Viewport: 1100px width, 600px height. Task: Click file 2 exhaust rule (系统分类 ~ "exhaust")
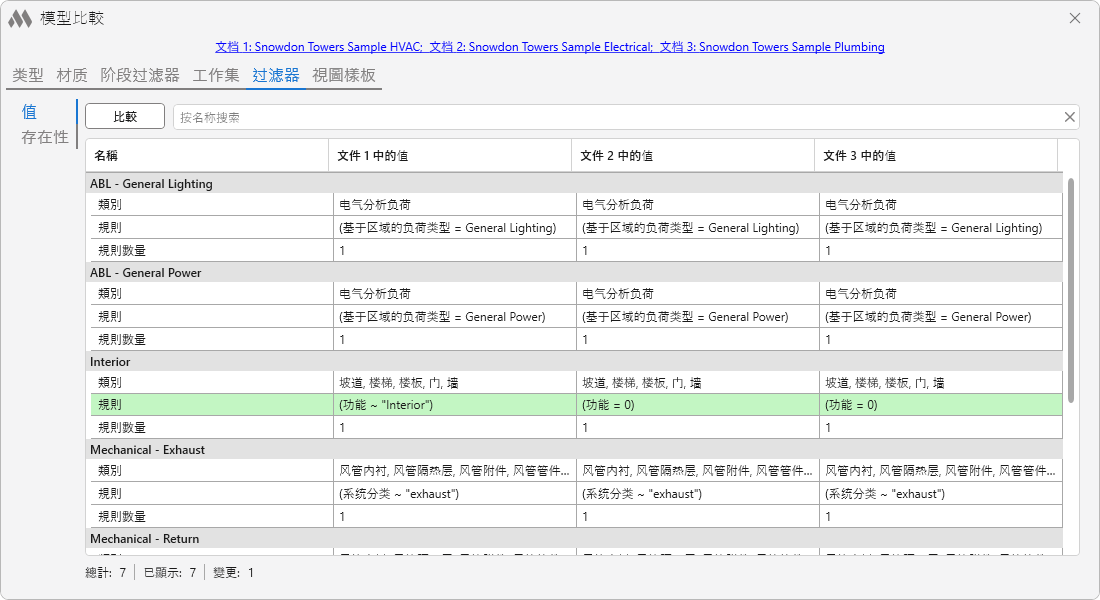642,494
